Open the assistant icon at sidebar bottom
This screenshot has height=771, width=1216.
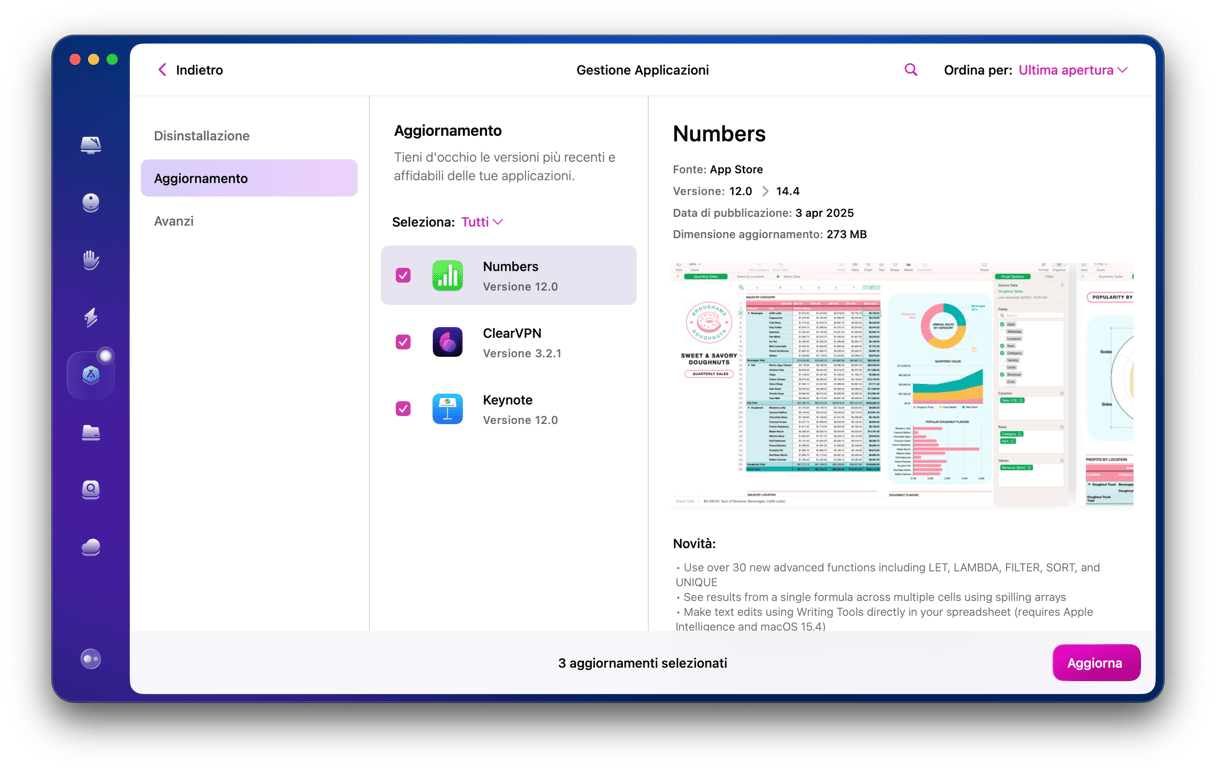pyautogui.click(x=91, y=659)
